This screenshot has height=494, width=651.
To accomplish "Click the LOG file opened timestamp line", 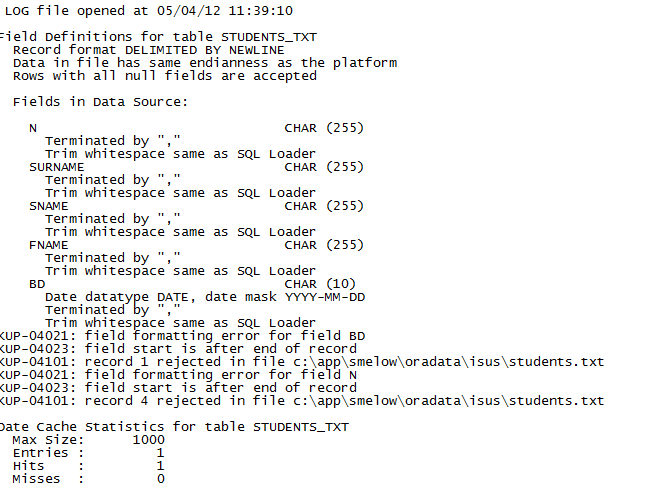I will click(149, 11).
